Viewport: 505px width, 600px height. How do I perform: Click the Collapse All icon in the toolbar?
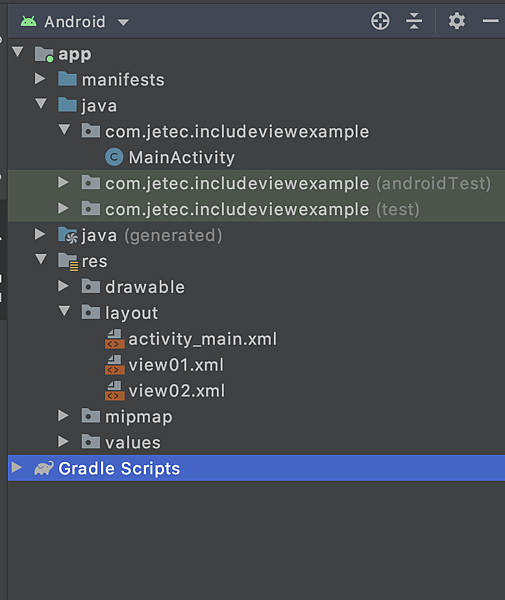tap(414, 21)
